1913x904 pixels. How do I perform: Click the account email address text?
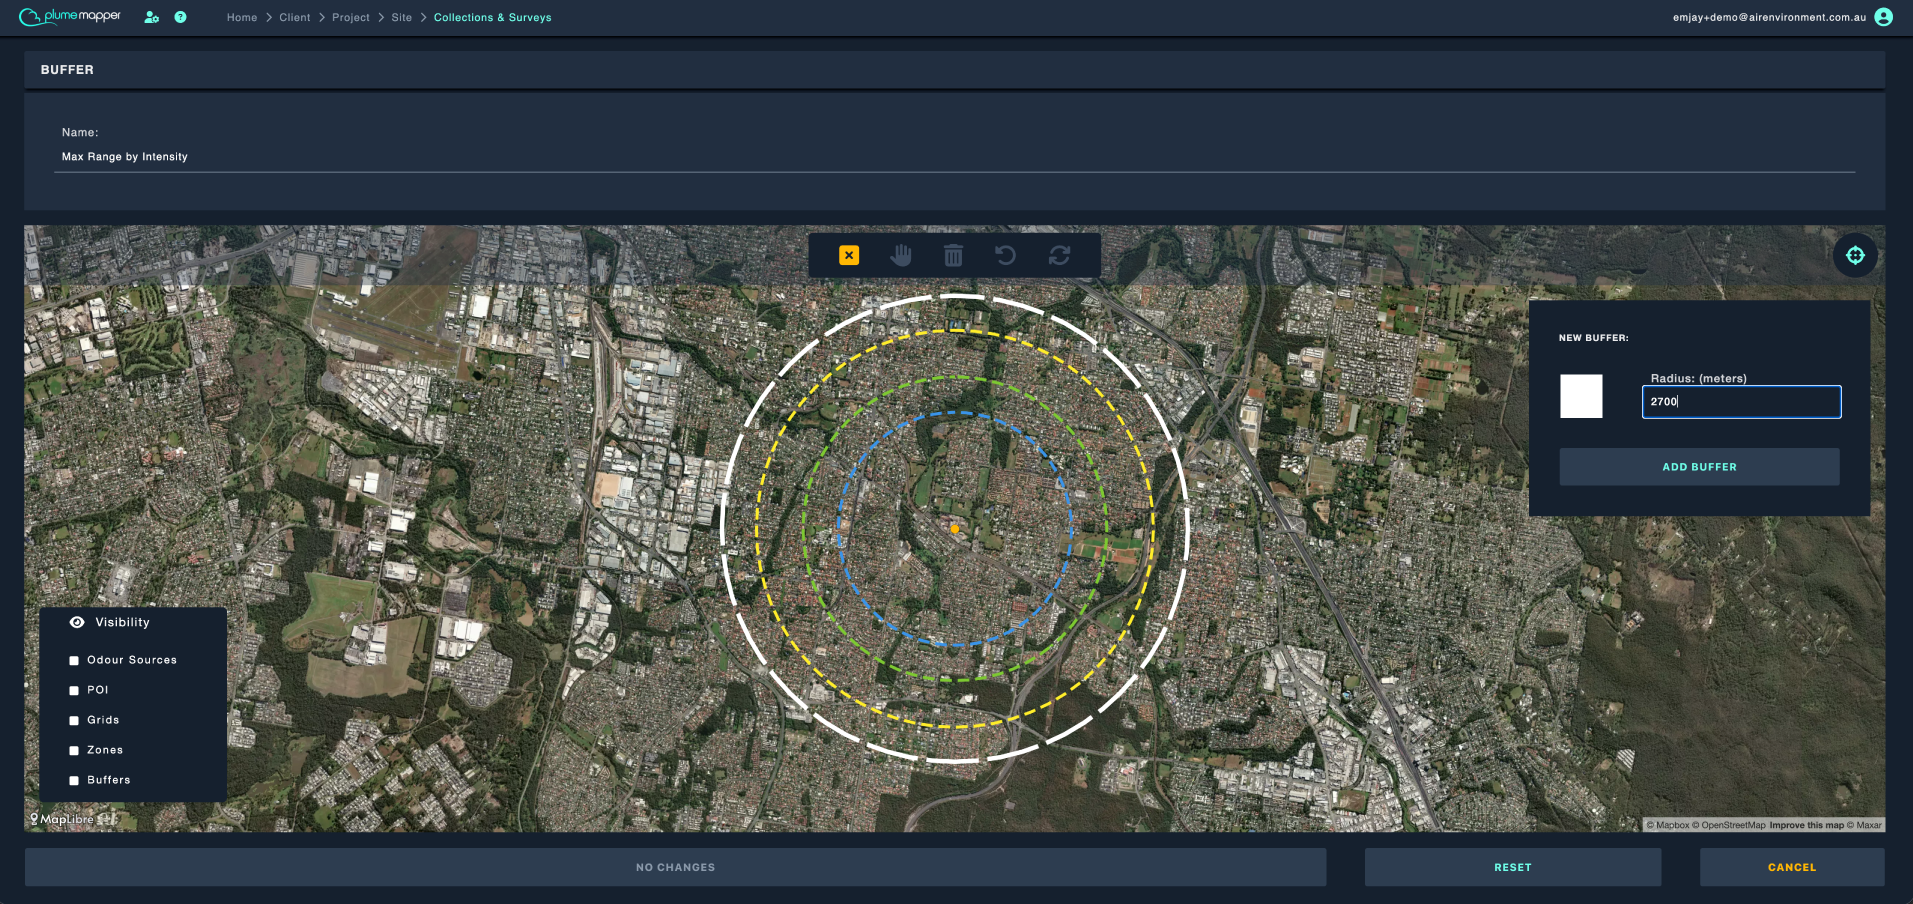1769,18
